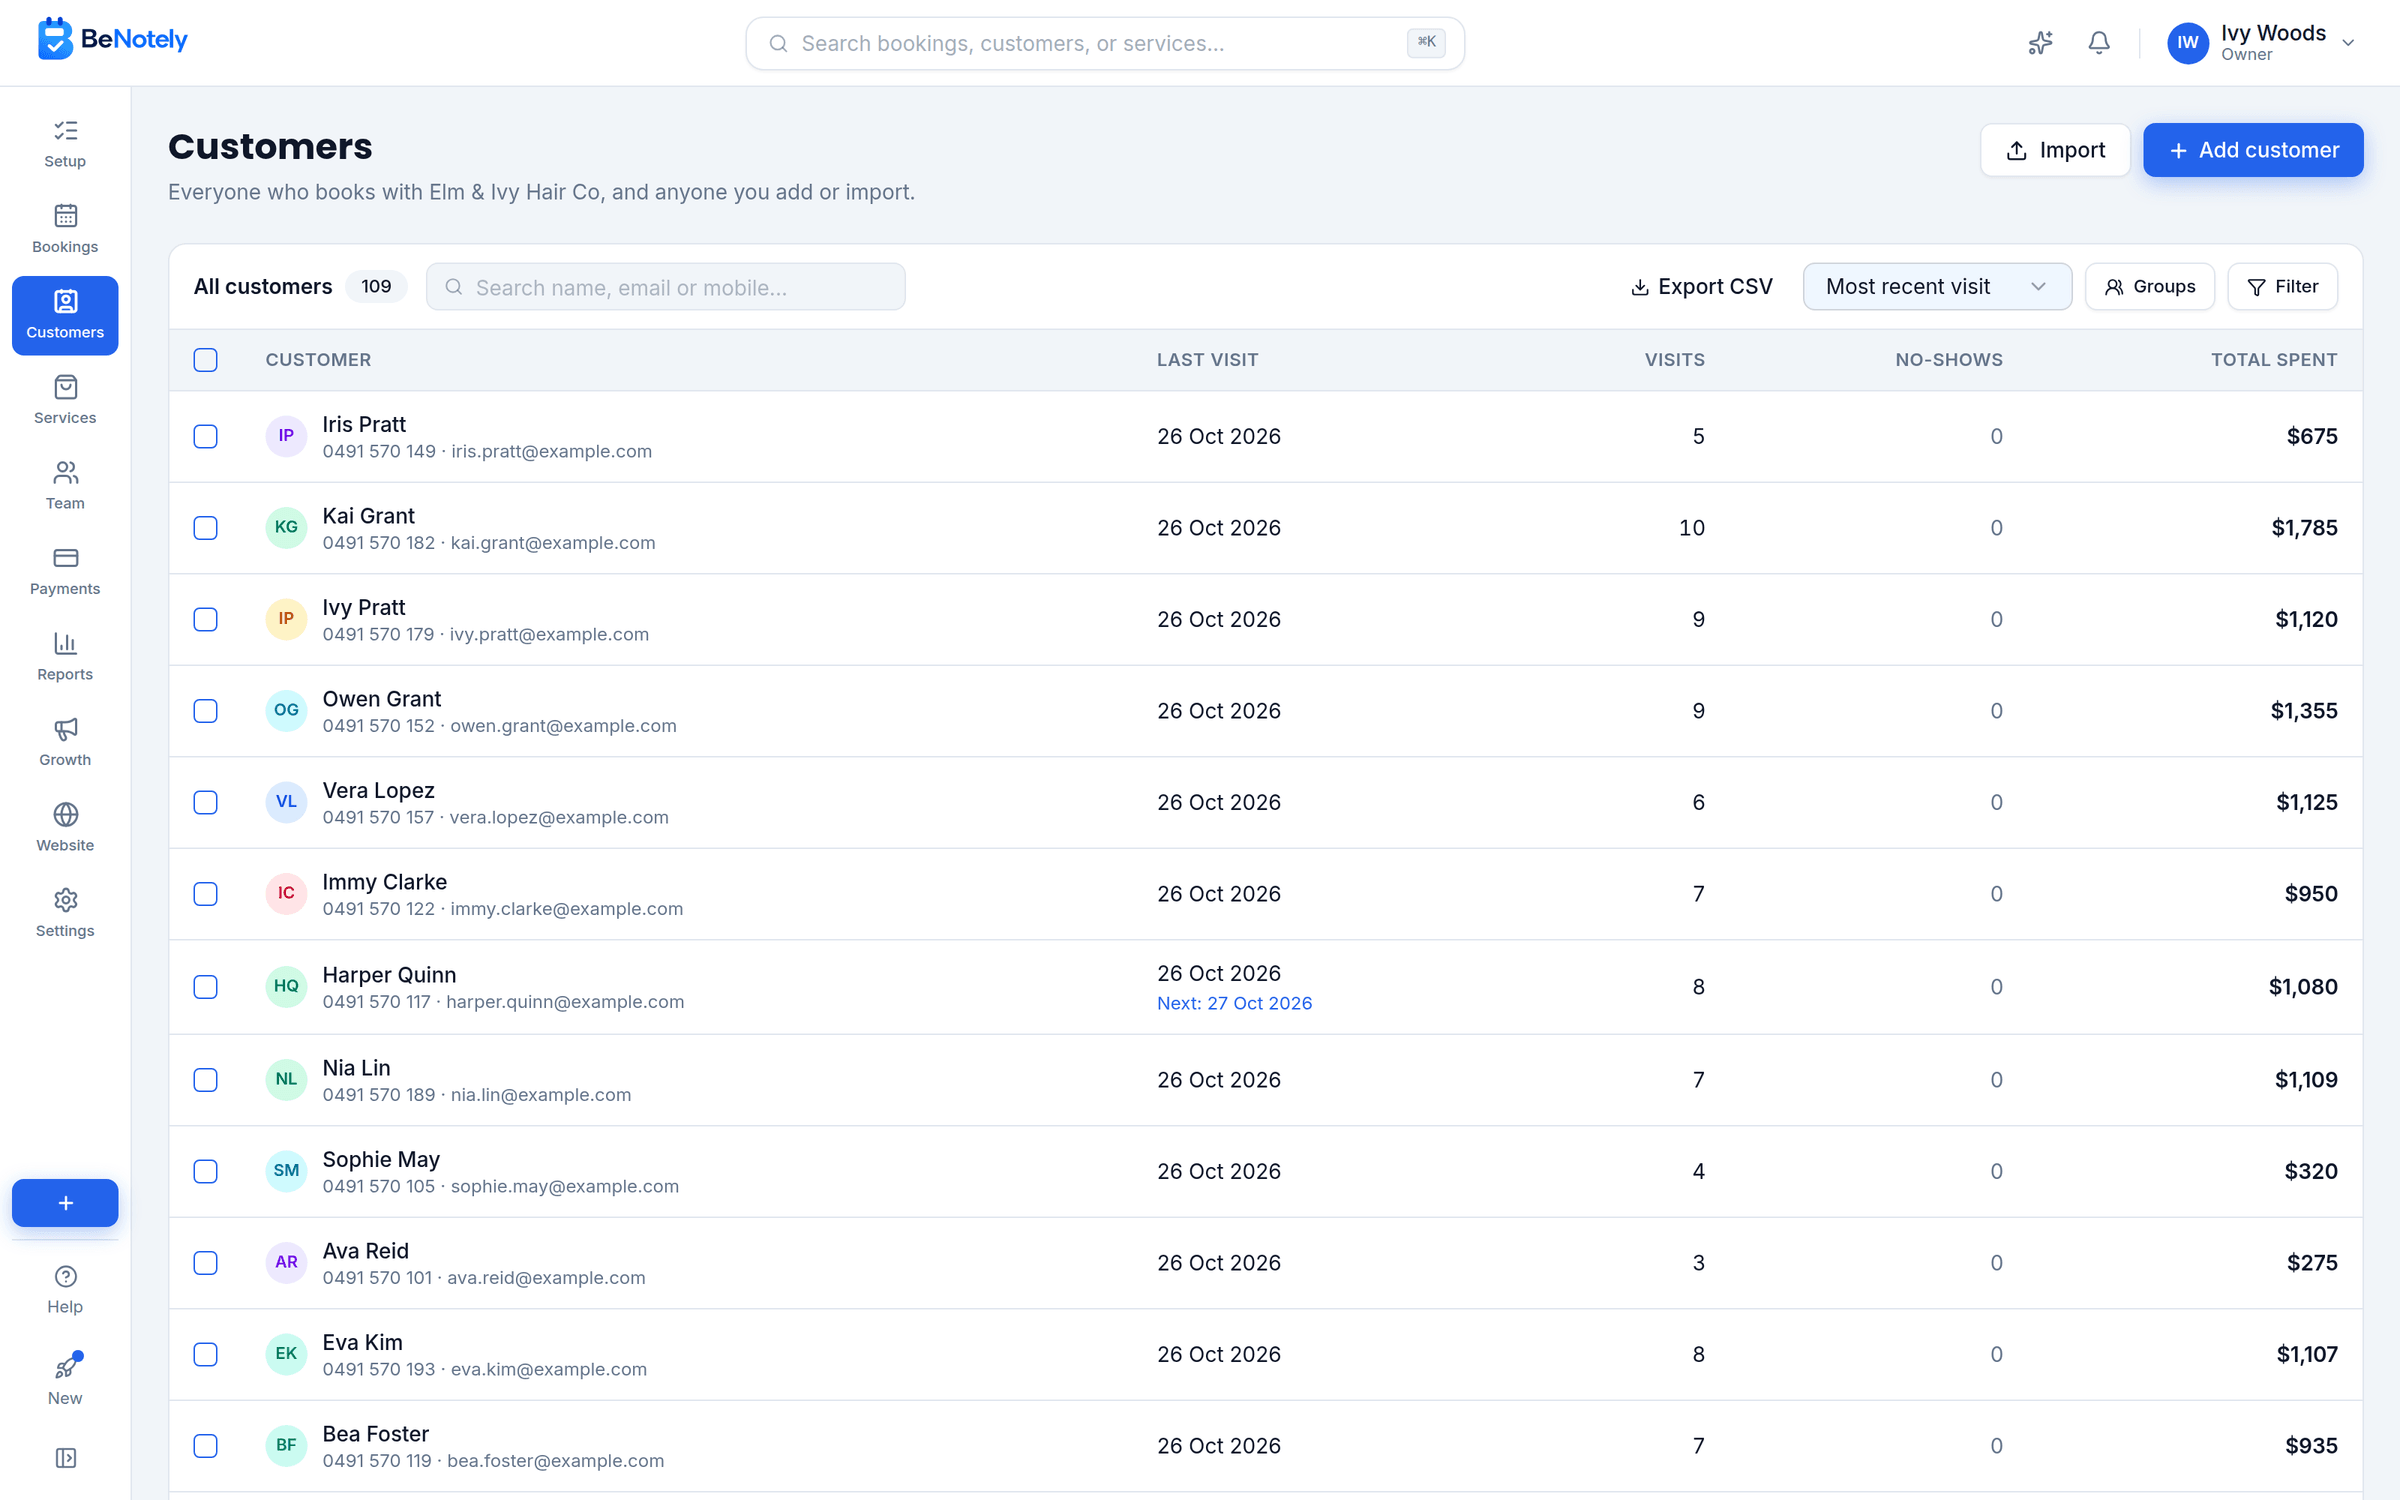Image resolution: width=2400 pixels, height=1500 pixels.
Task: Collapse the sidebar with the panel icon
Action: (66, 1458)
